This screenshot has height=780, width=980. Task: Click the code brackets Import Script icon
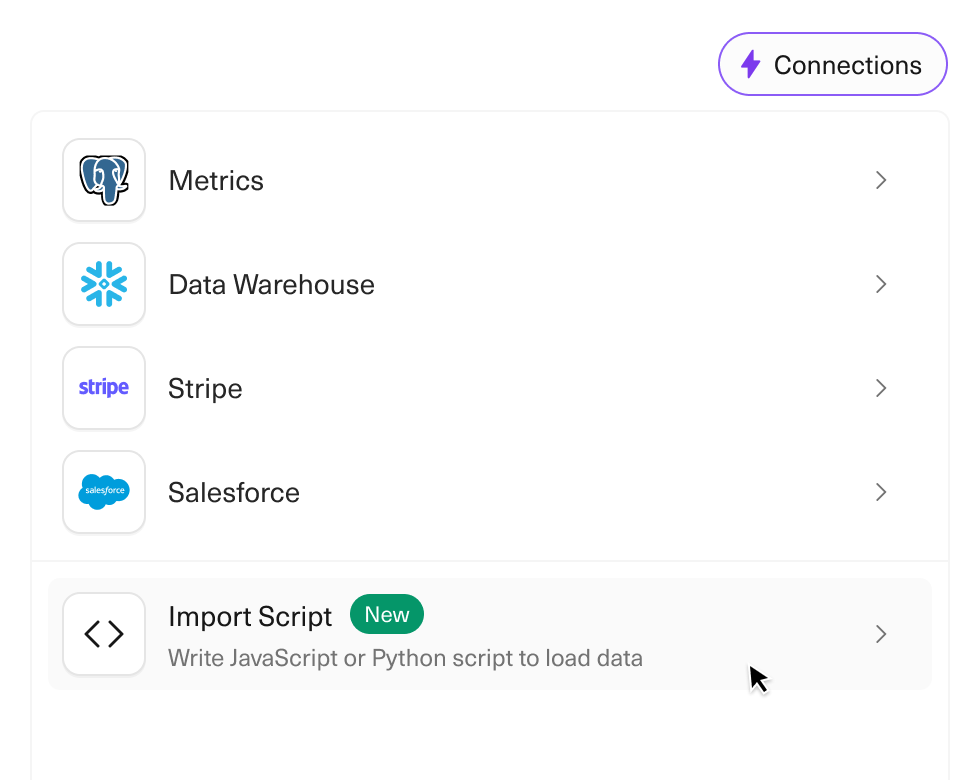[104, 634]
